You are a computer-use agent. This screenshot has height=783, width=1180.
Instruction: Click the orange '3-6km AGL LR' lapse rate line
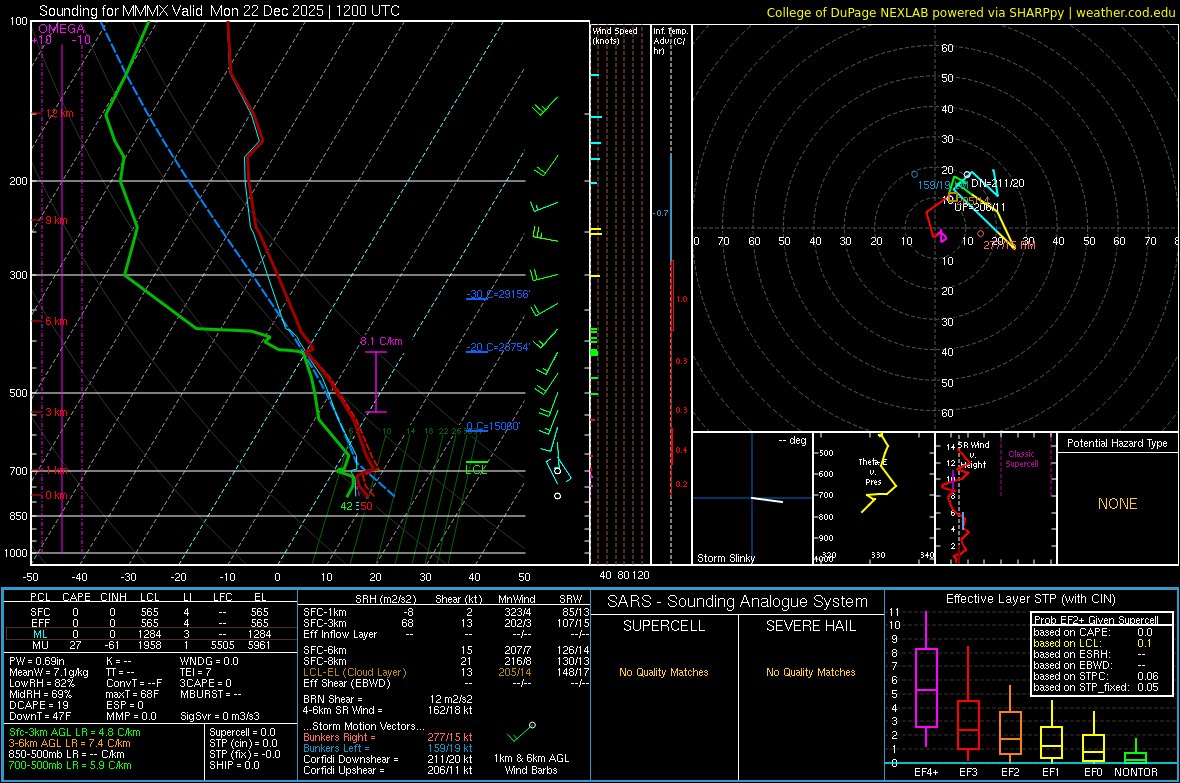[x=69, y=744]
